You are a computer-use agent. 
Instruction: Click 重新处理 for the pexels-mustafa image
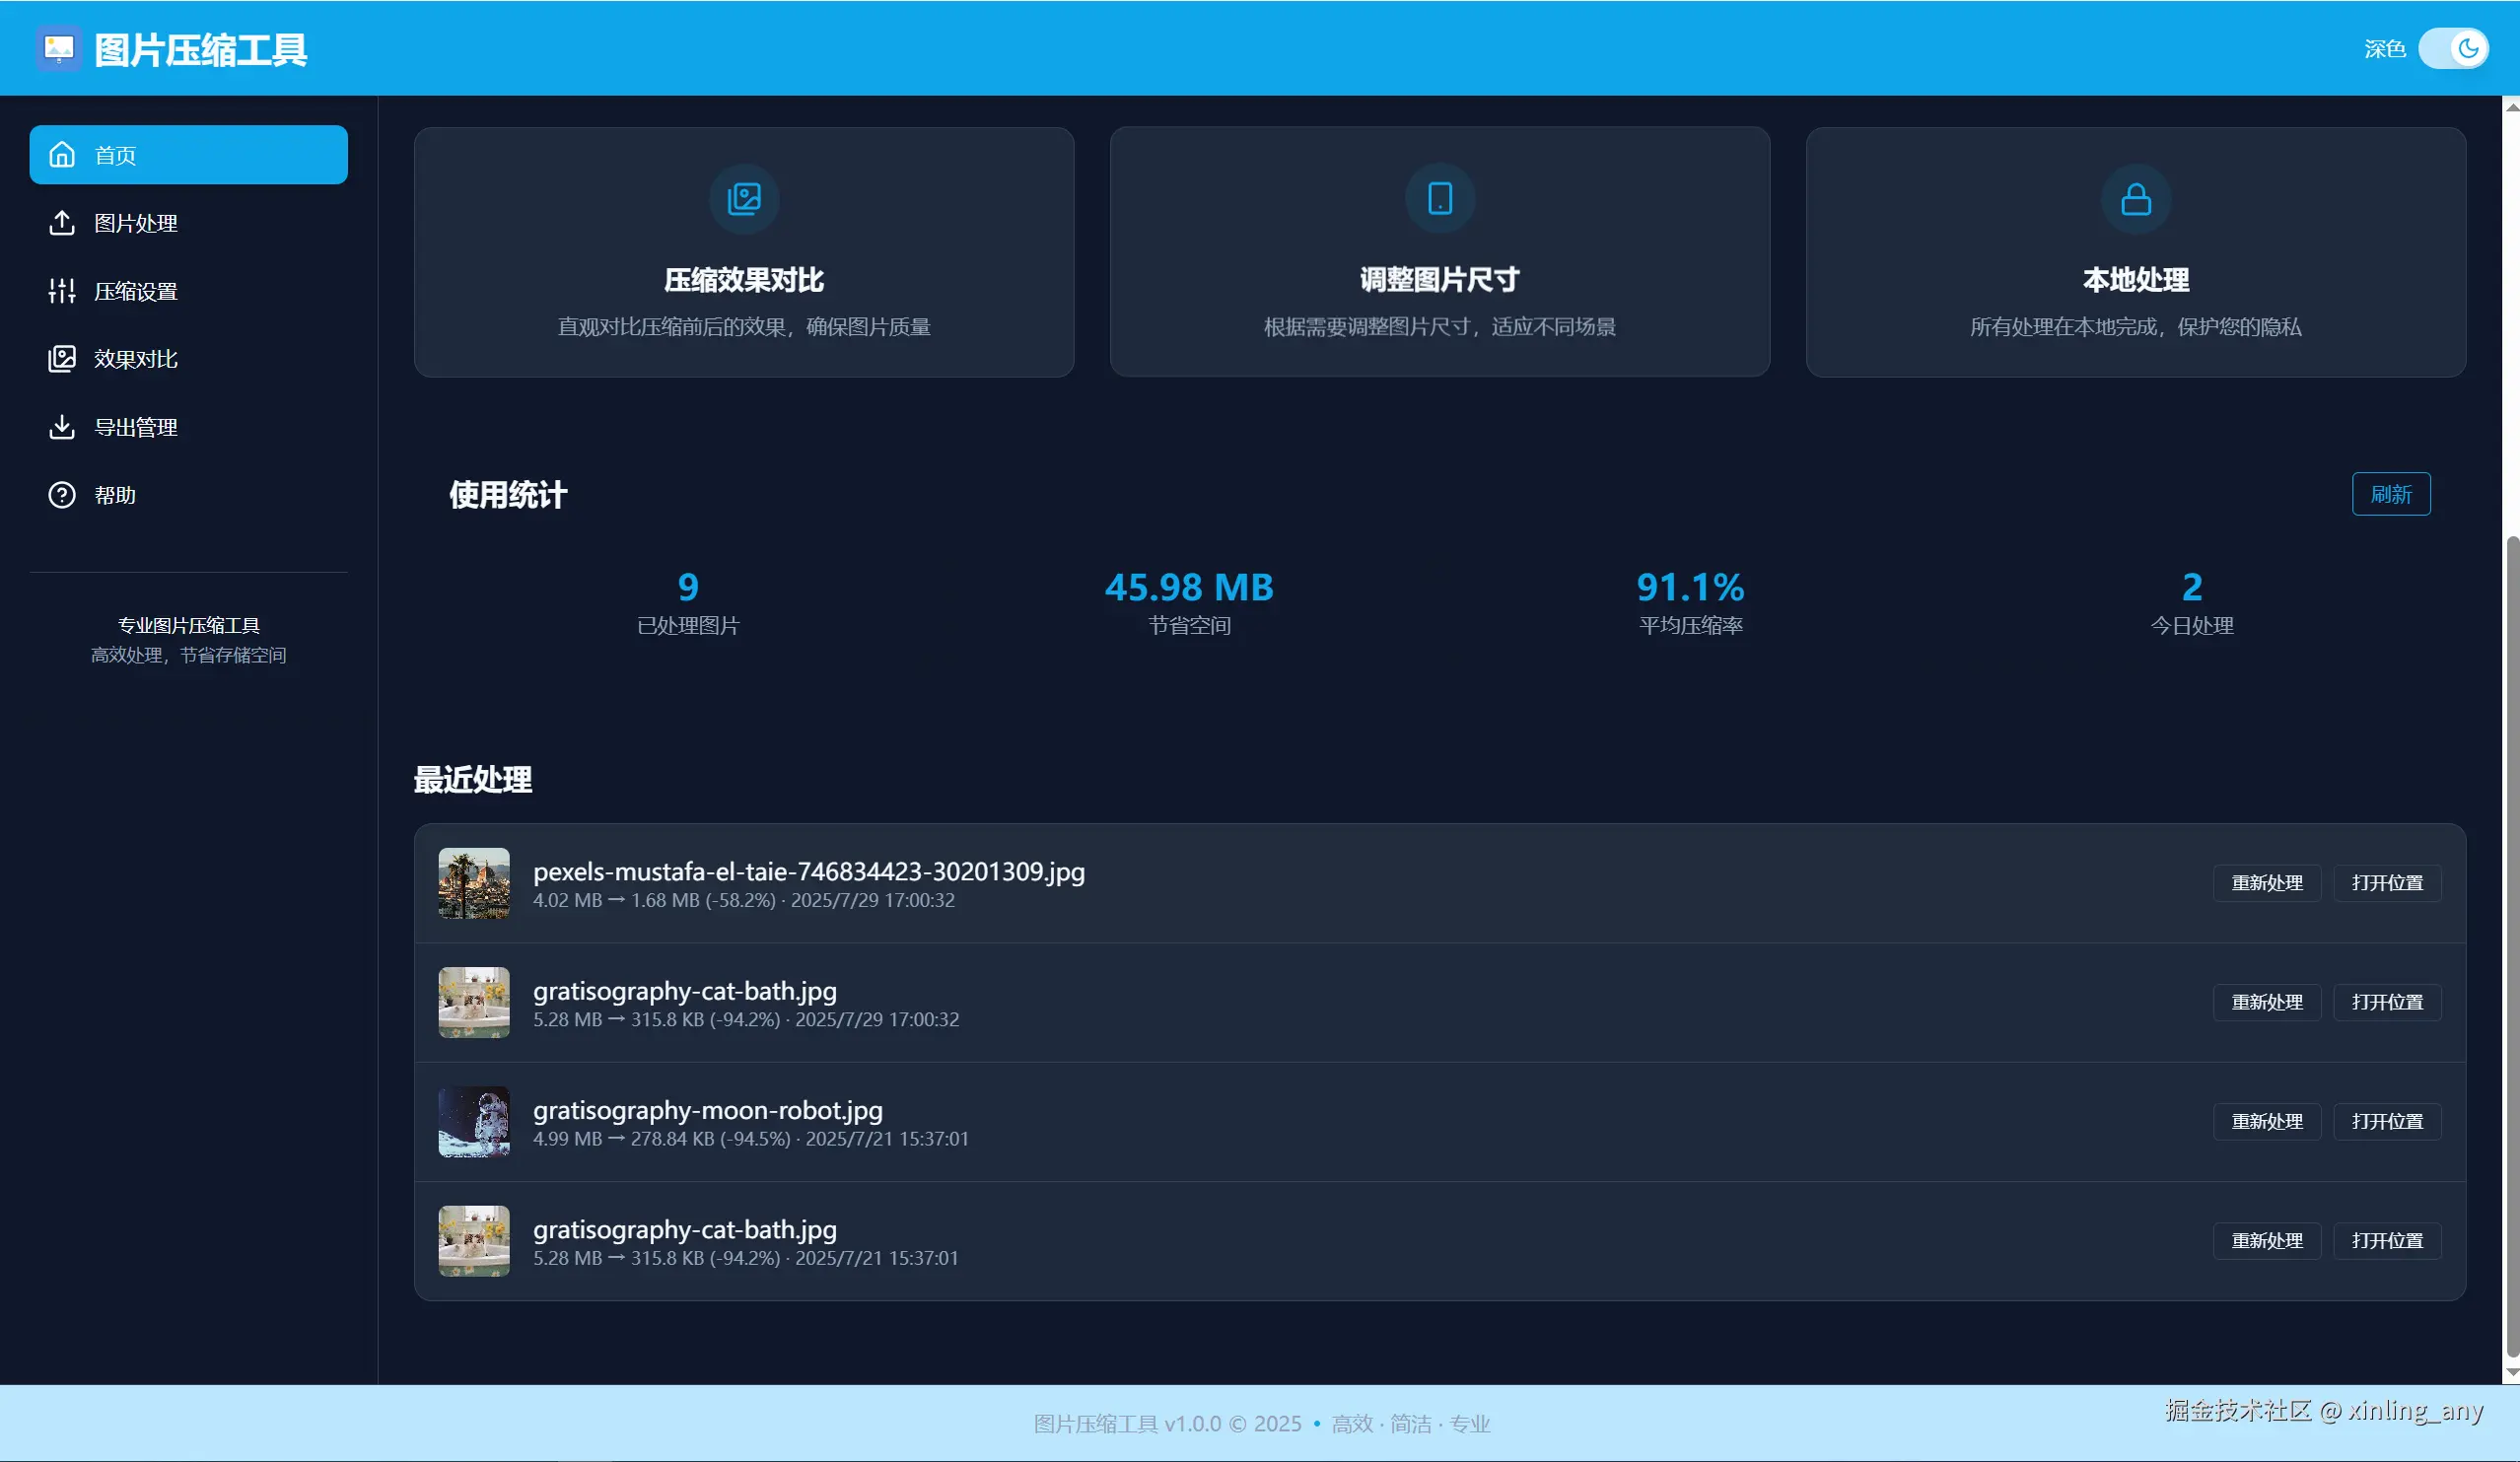click(2266, 883)
